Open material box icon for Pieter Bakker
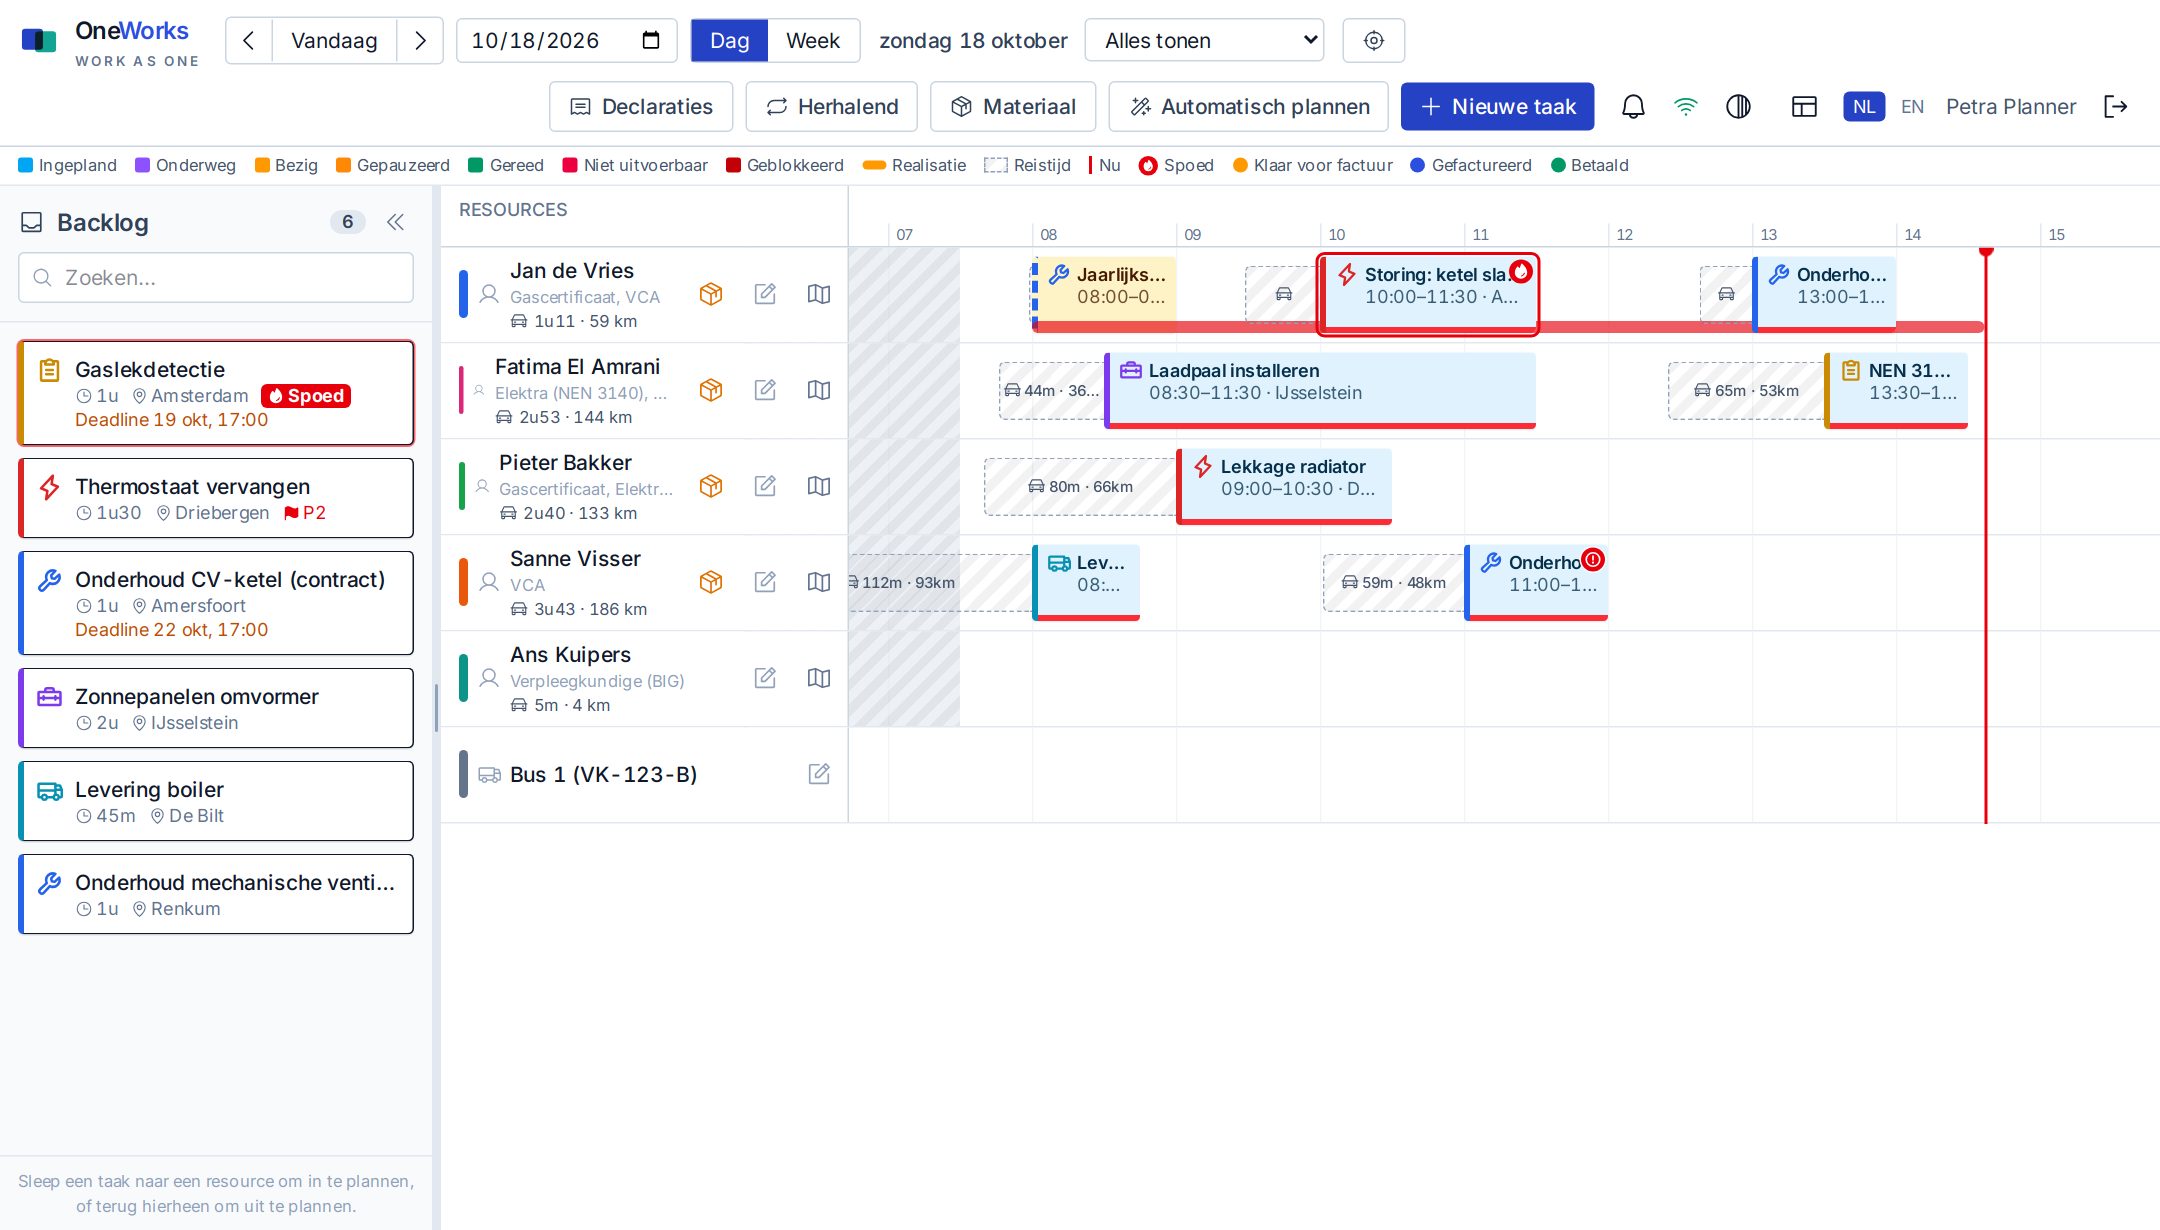Image resolution: width=2160 pixels, height=1230 pixels. [x=711, y=486]
